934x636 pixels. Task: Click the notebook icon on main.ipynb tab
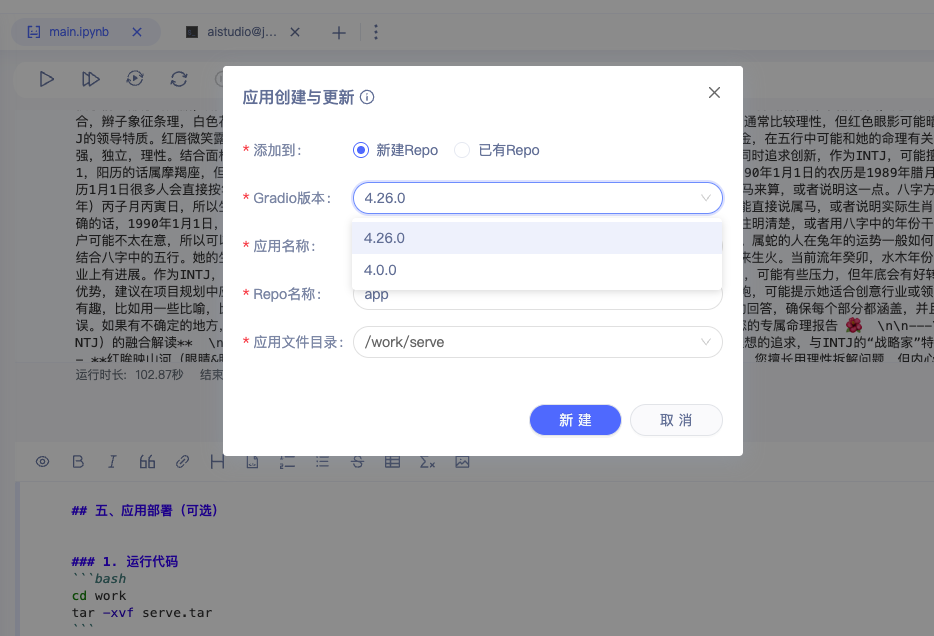(x=34, y=32)
